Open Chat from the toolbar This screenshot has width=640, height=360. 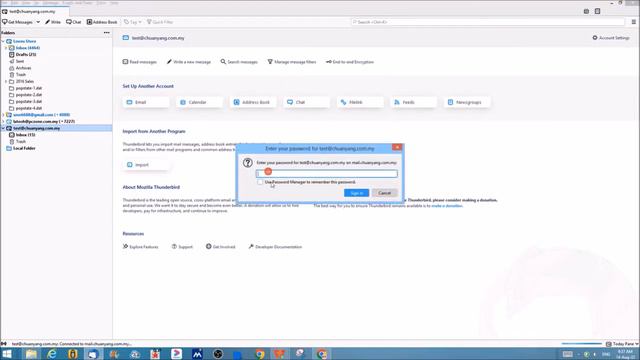pyautogui.click(x=74, y=22)
